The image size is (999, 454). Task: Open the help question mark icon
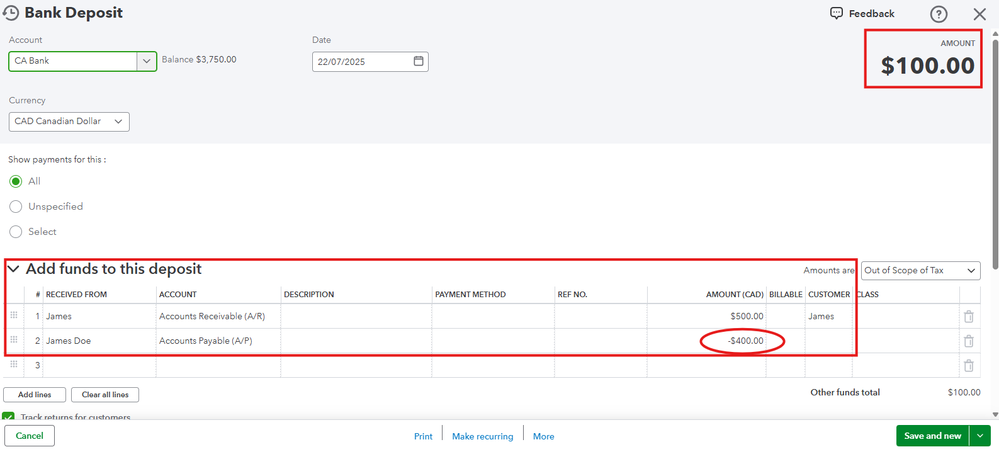[x=938, y=14]
